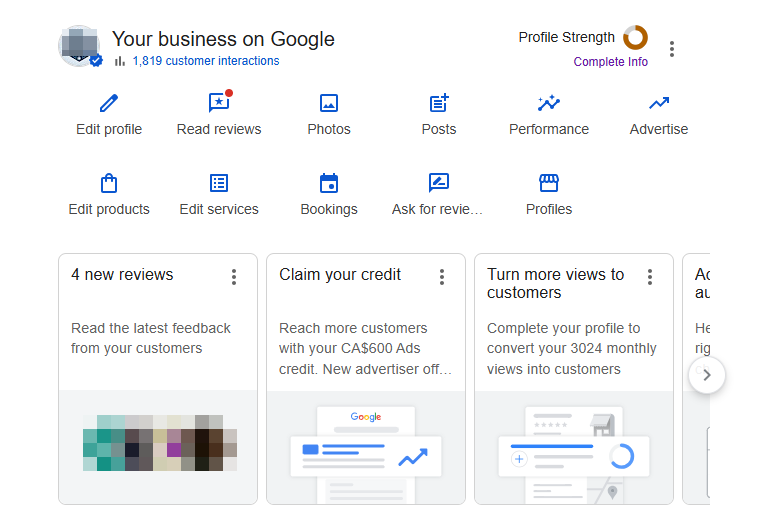
Task: Click the Edit profile label
Action: coord(109,130)
